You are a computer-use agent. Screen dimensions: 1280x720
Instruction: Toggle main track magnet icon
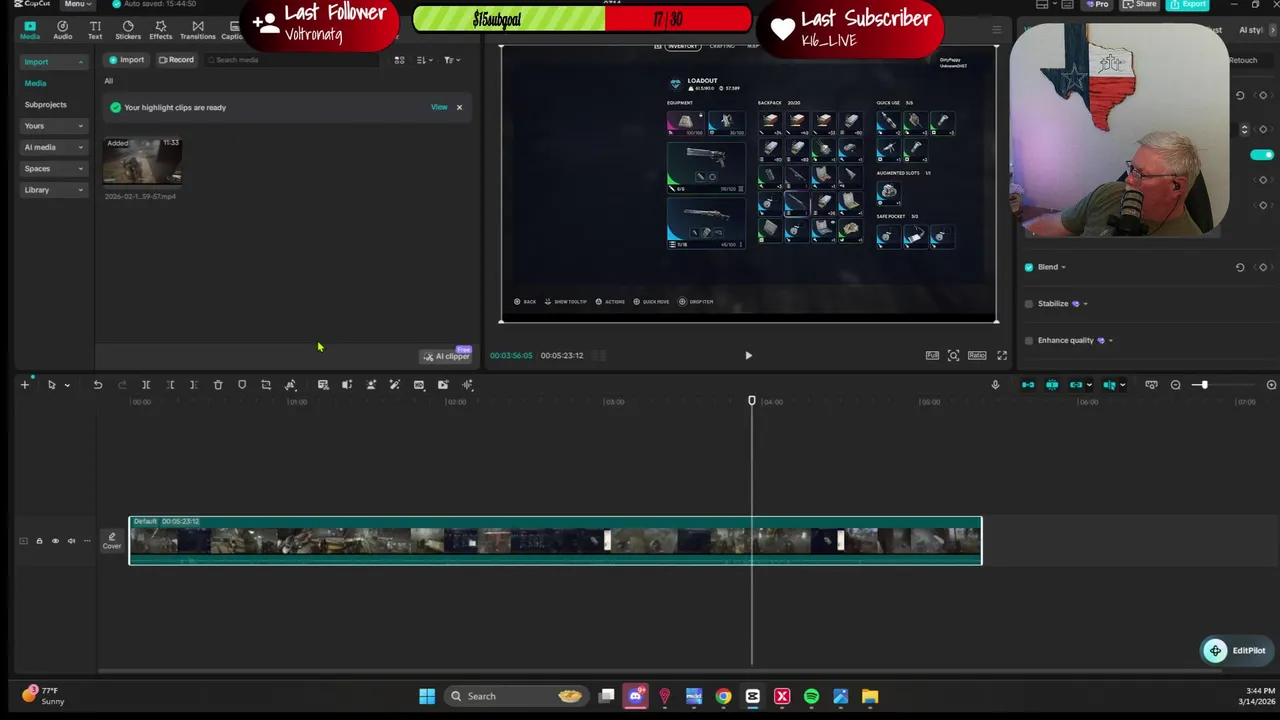(1028, 385)
